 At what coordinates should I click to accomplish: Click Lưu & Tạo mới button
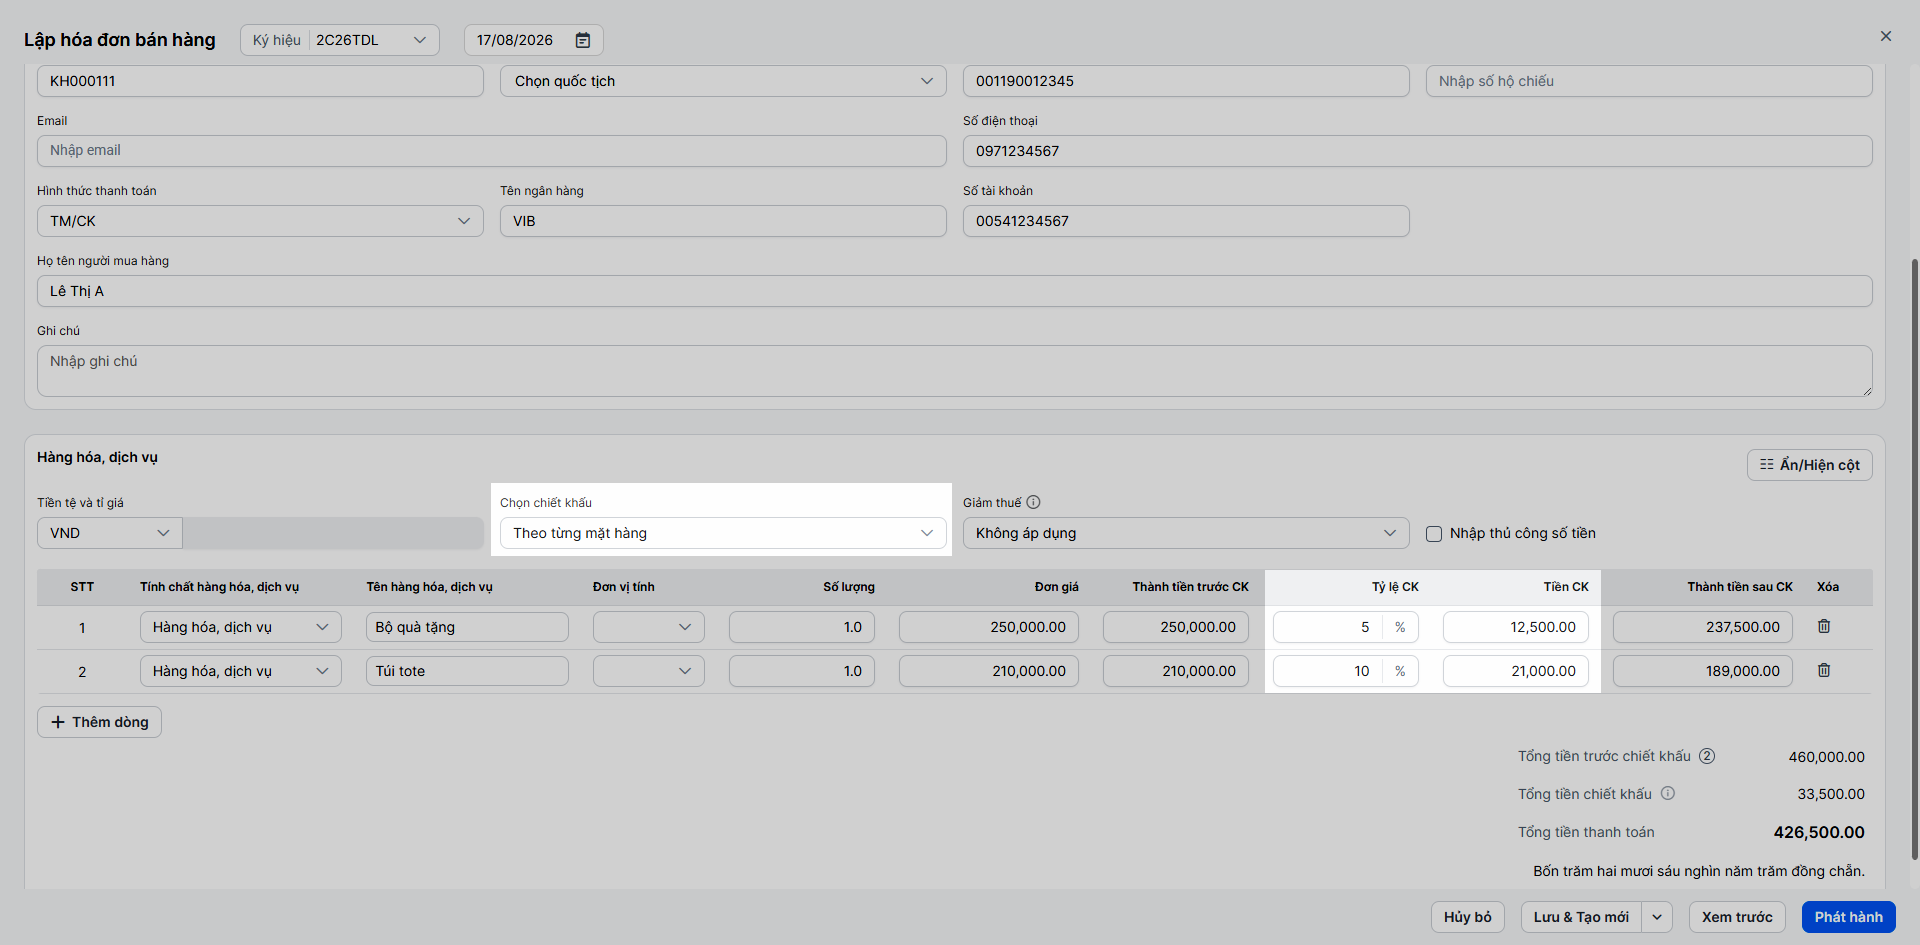[x=1581, y=917]
